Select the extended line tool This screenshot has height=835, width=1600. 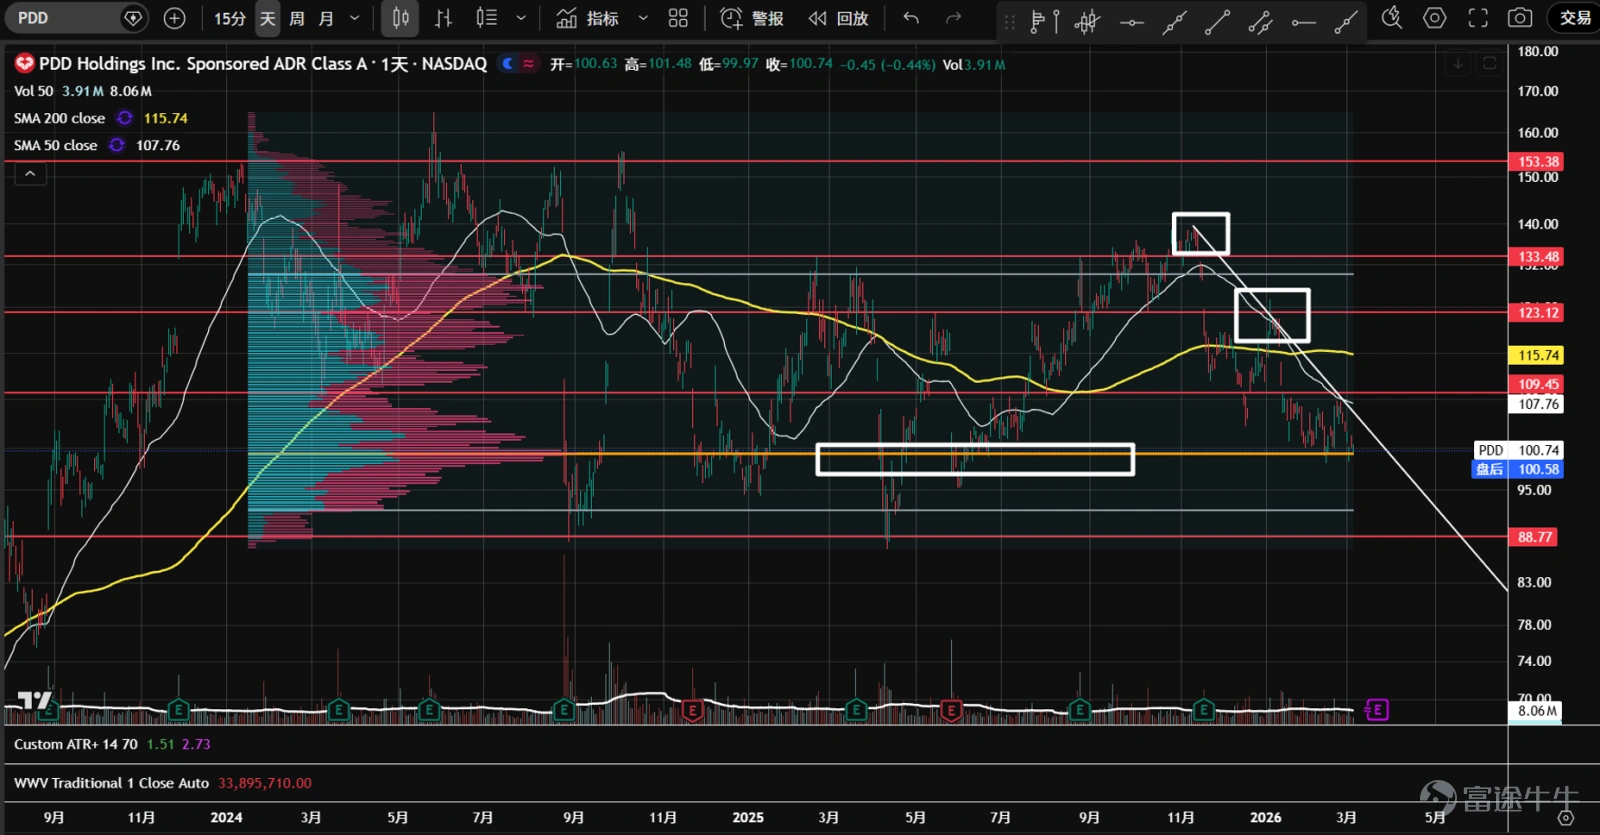[1174, 21]
